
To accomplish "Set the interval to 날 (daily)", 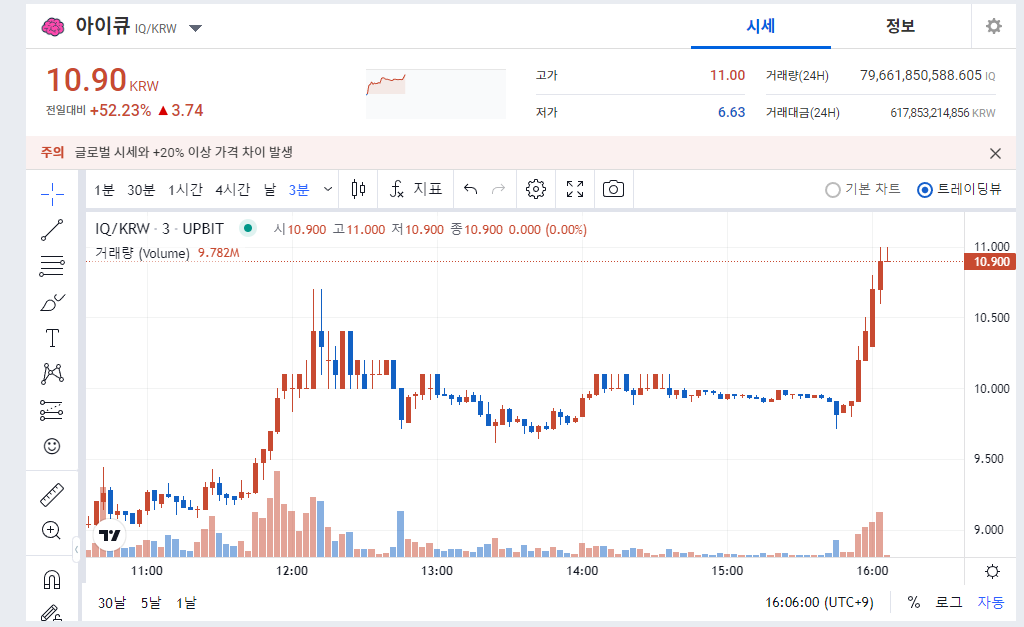I will [270, 190].
